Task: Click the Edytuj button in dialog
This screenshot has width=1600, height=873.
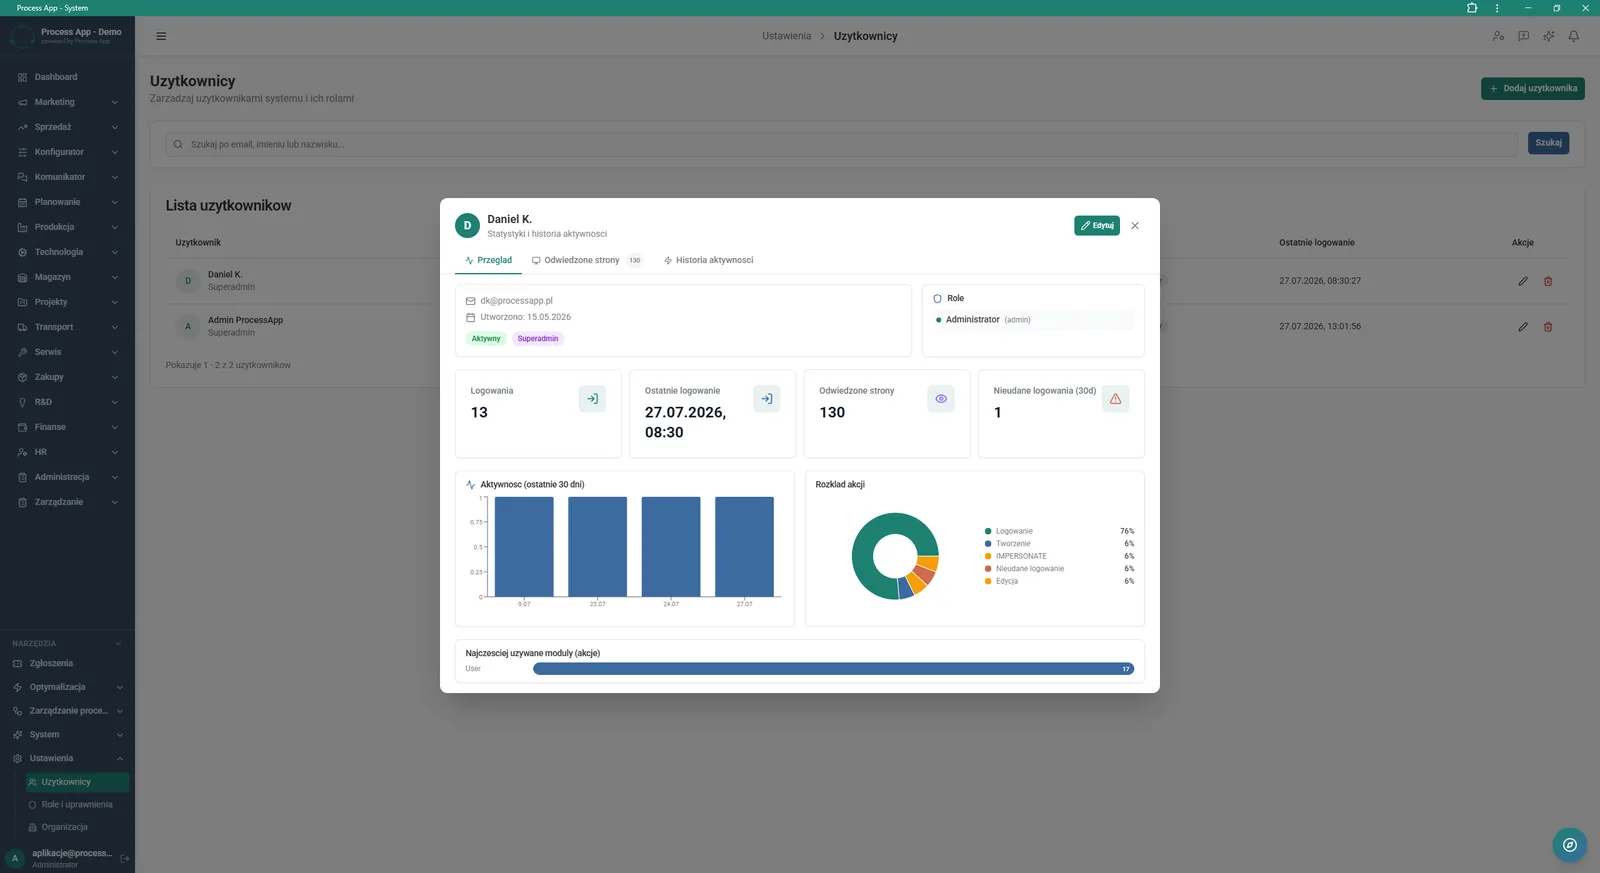Action: coord(1097,226)
